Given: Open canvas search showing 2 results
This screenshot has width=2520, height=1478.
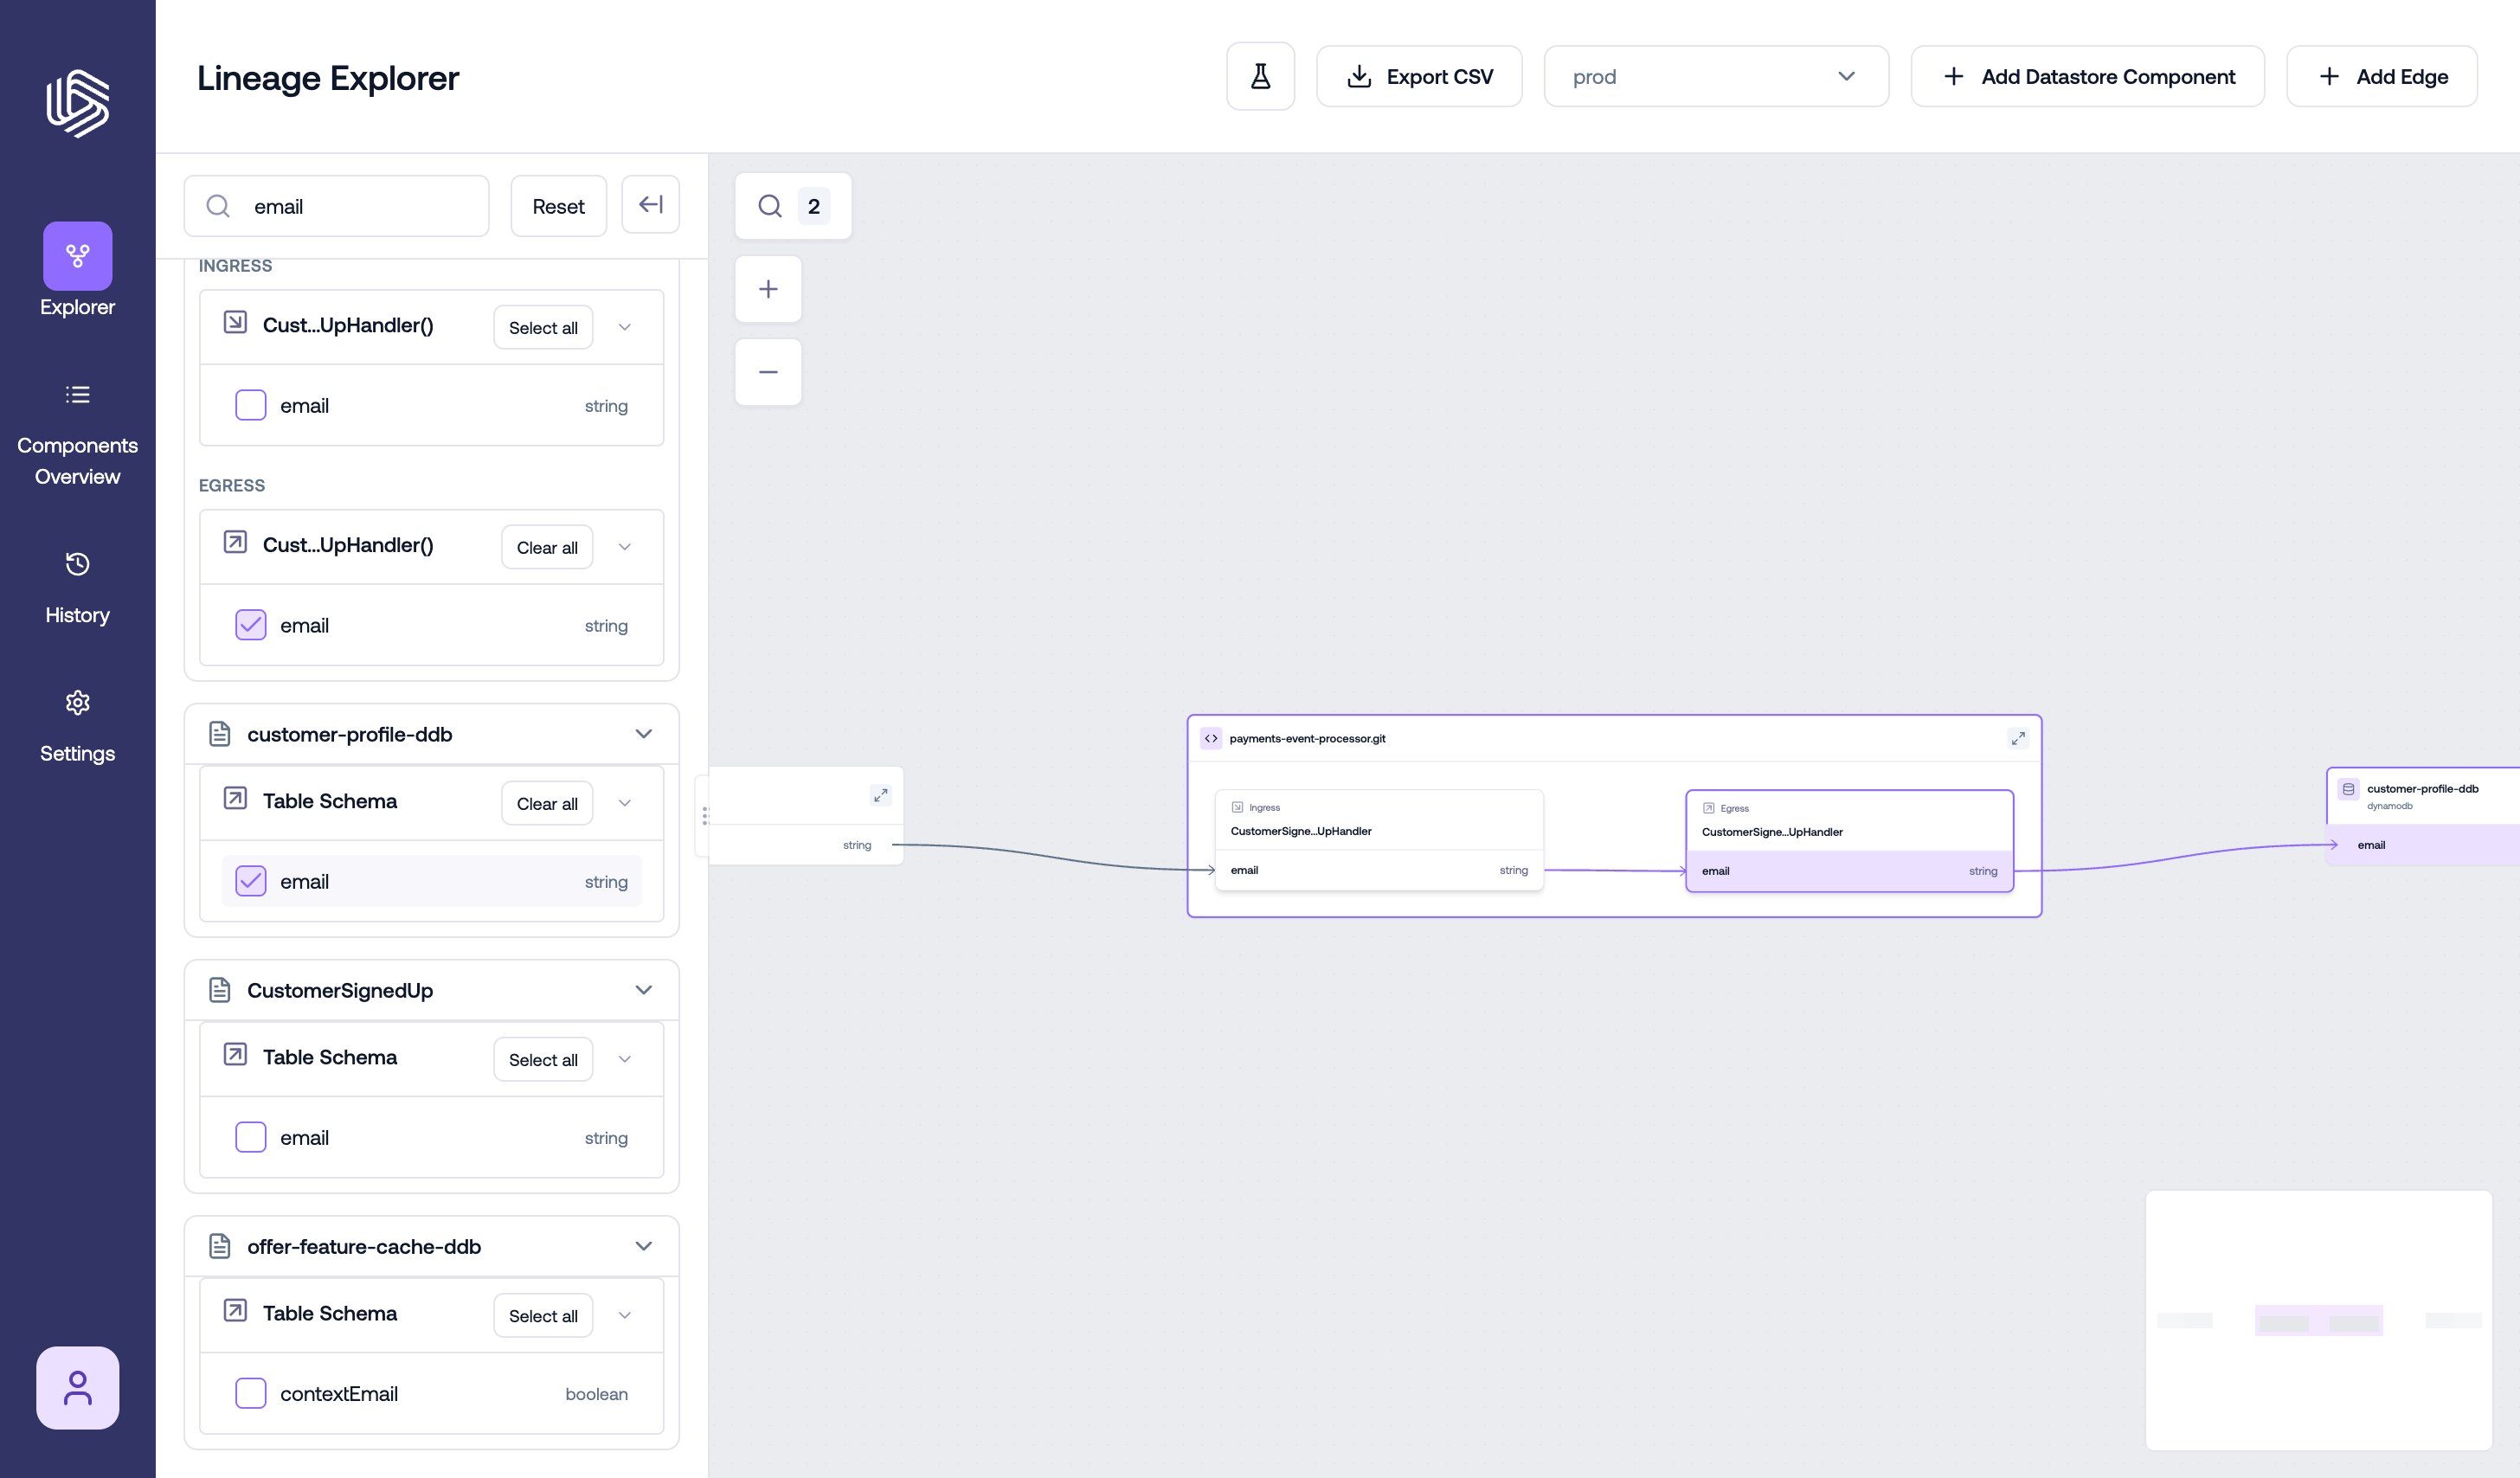Looking at the screenshot, I should click(x=793, y=206).
